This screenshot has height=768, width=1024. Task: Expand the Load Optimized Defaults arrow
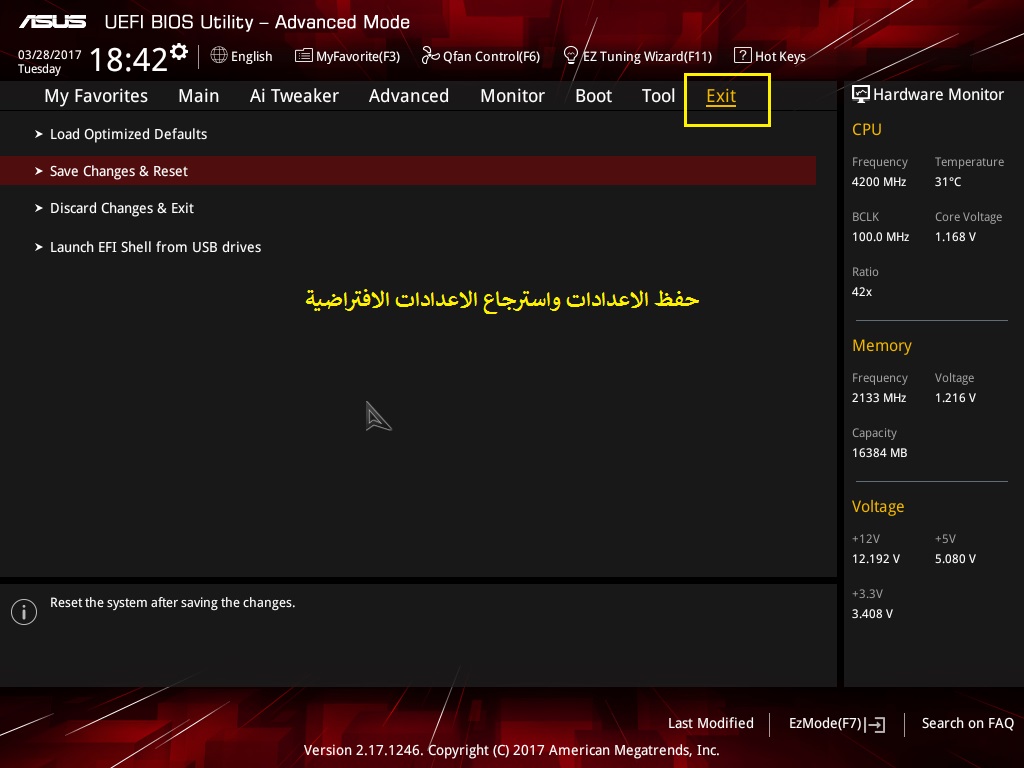pyautogui.click(x=39, y=134)
